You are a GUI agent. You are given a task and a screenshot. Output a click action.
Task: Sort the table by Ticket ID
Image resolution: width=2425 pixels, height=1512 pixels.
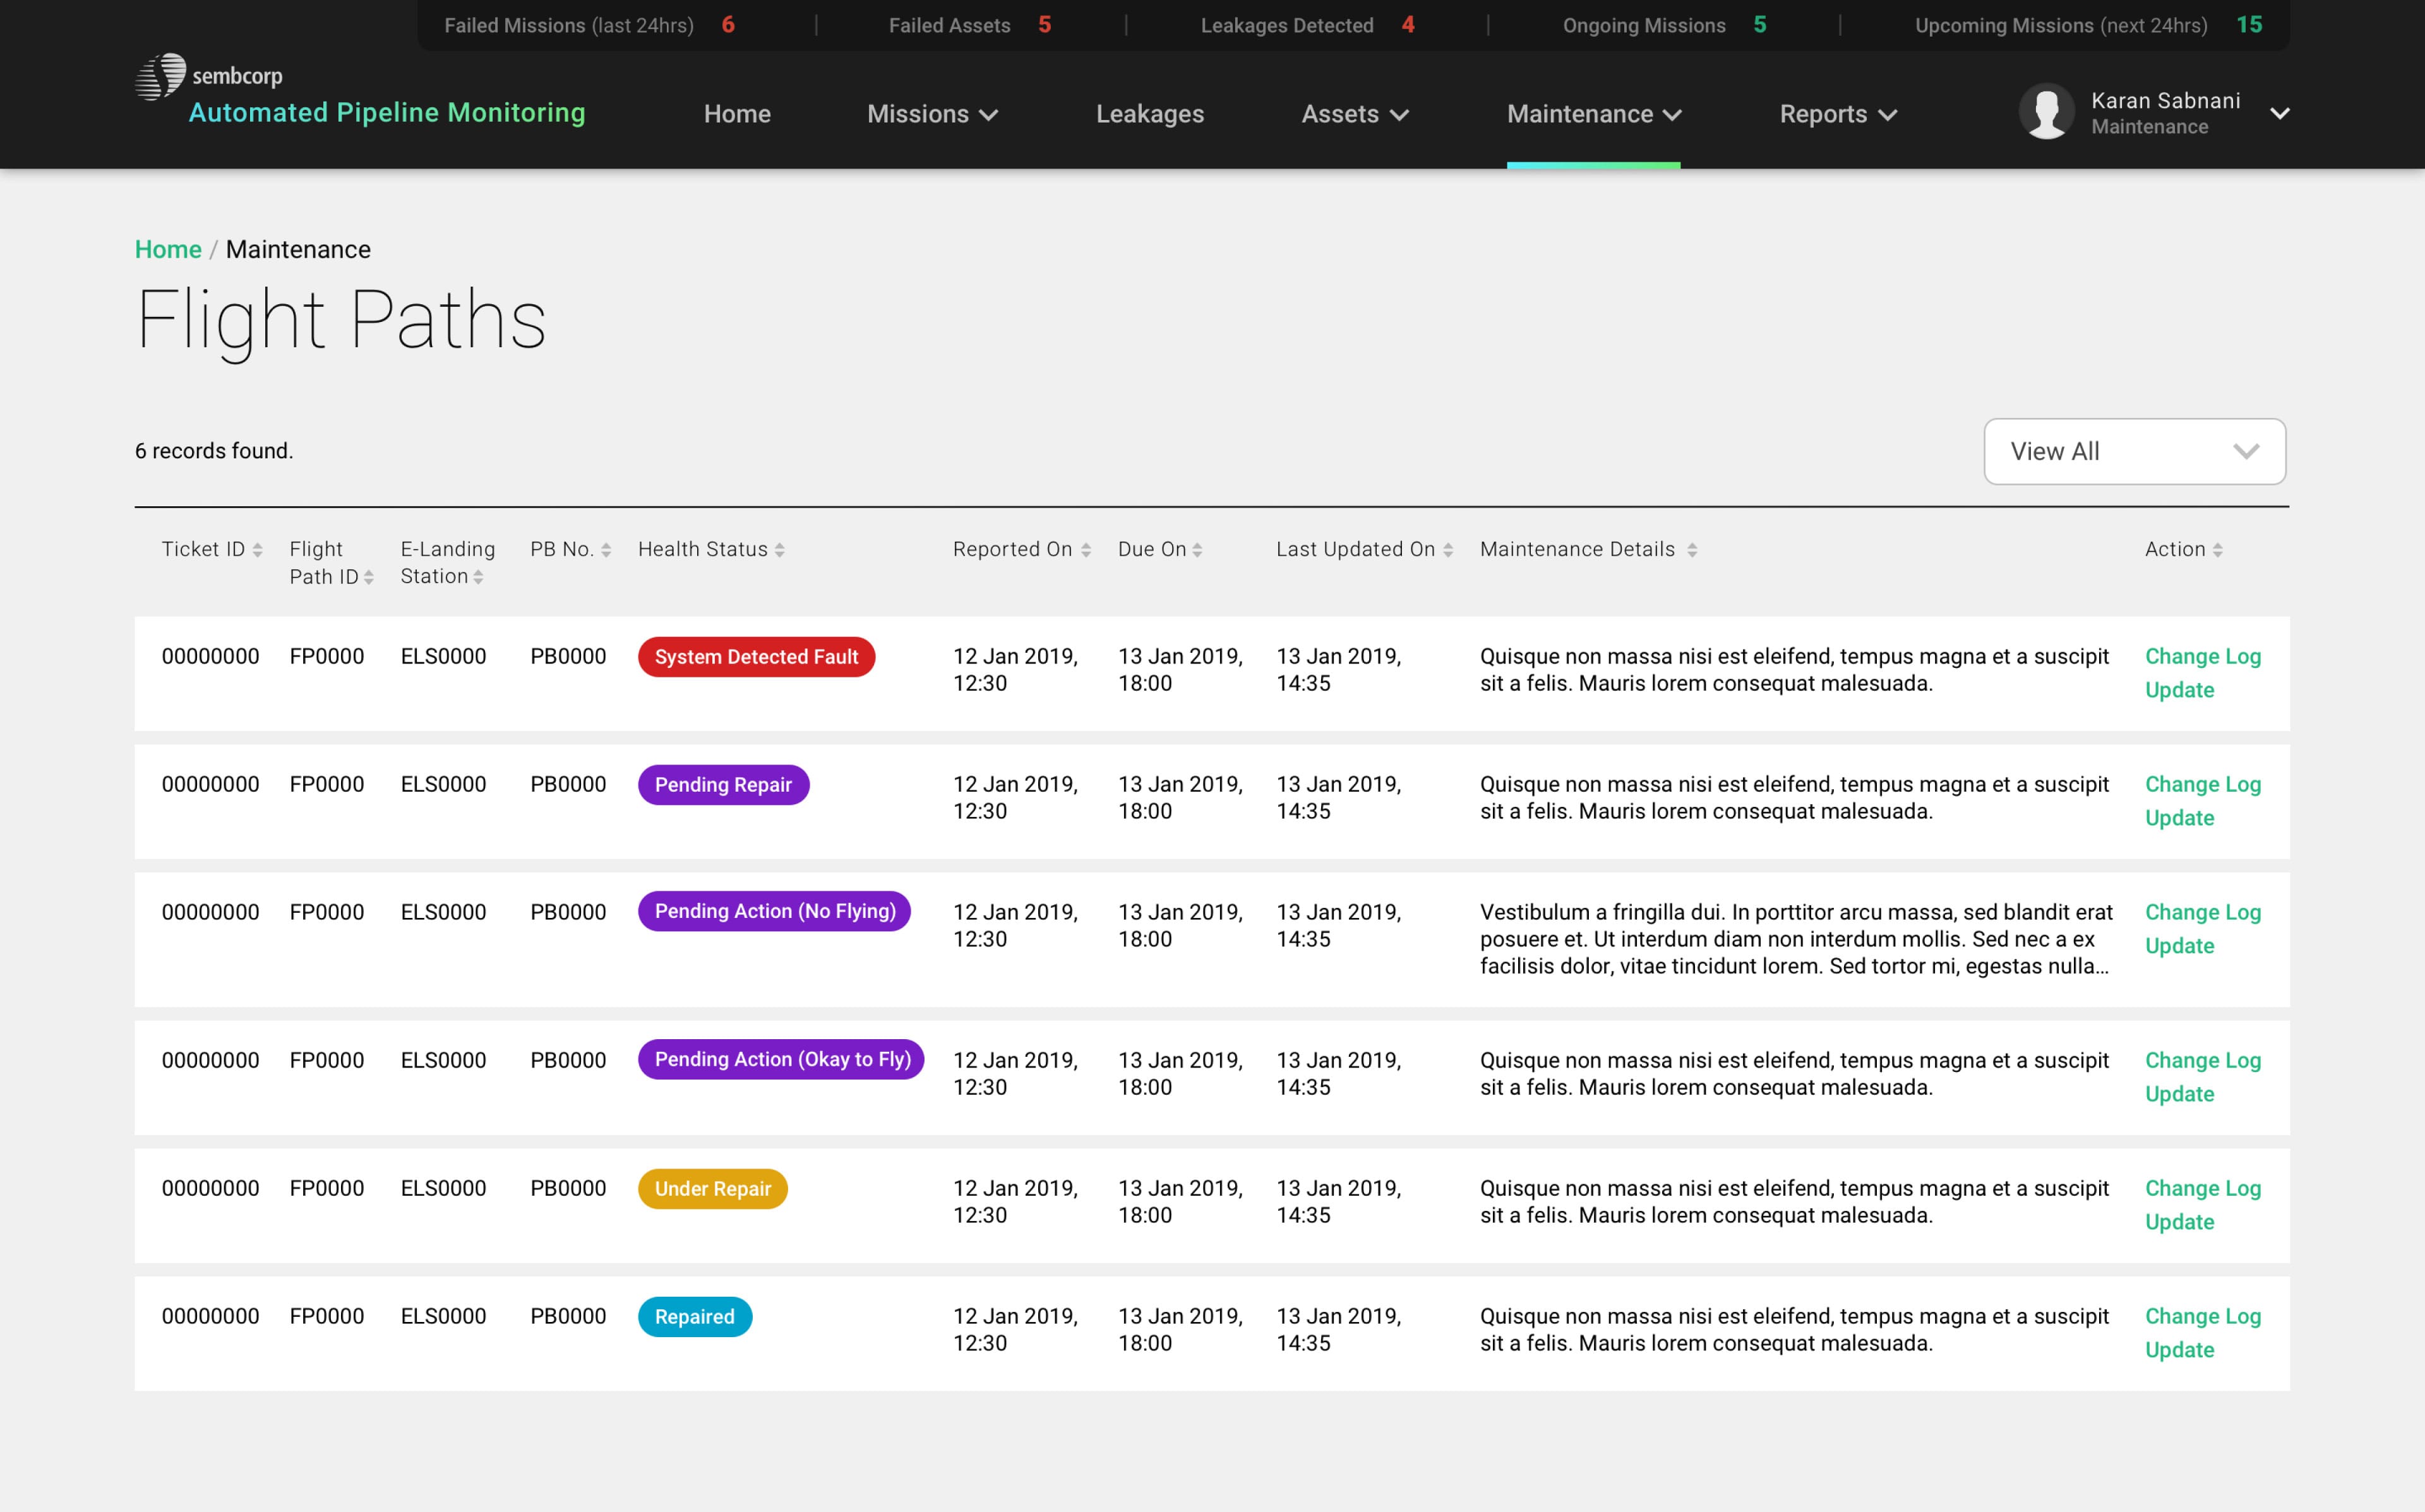click(258, 549)
